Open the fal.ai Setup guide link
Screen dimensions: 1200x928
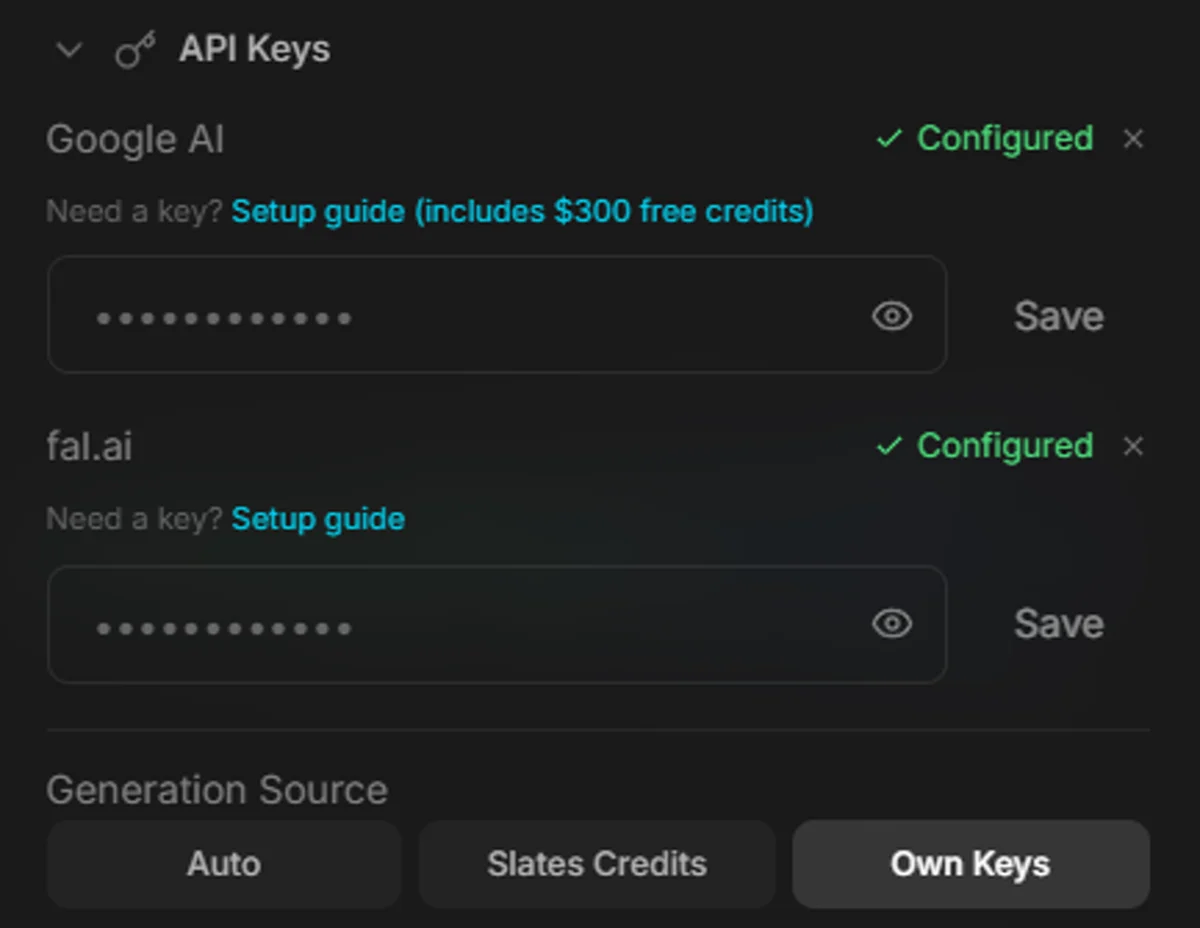point(318,519)
